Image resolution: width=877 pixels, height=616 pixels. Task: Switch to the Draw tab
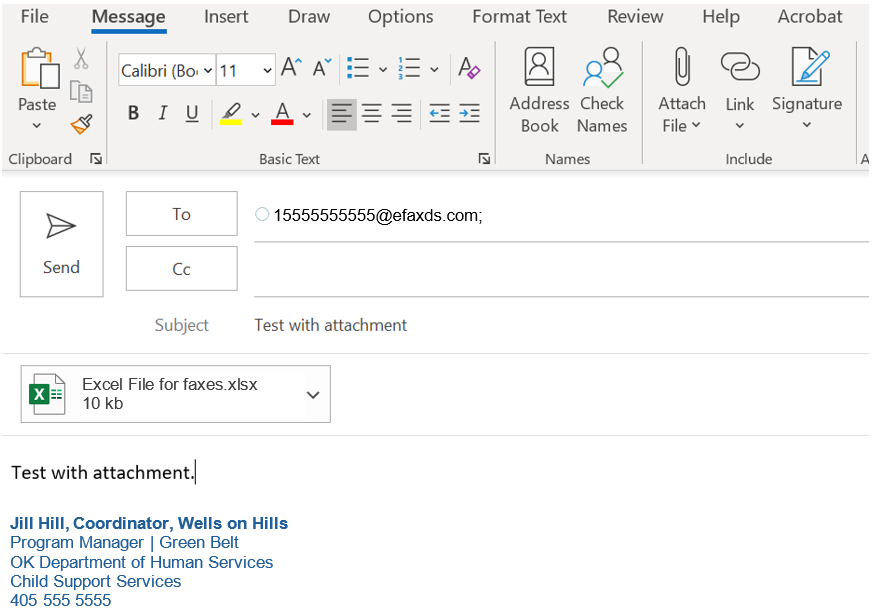pos(309,16)
